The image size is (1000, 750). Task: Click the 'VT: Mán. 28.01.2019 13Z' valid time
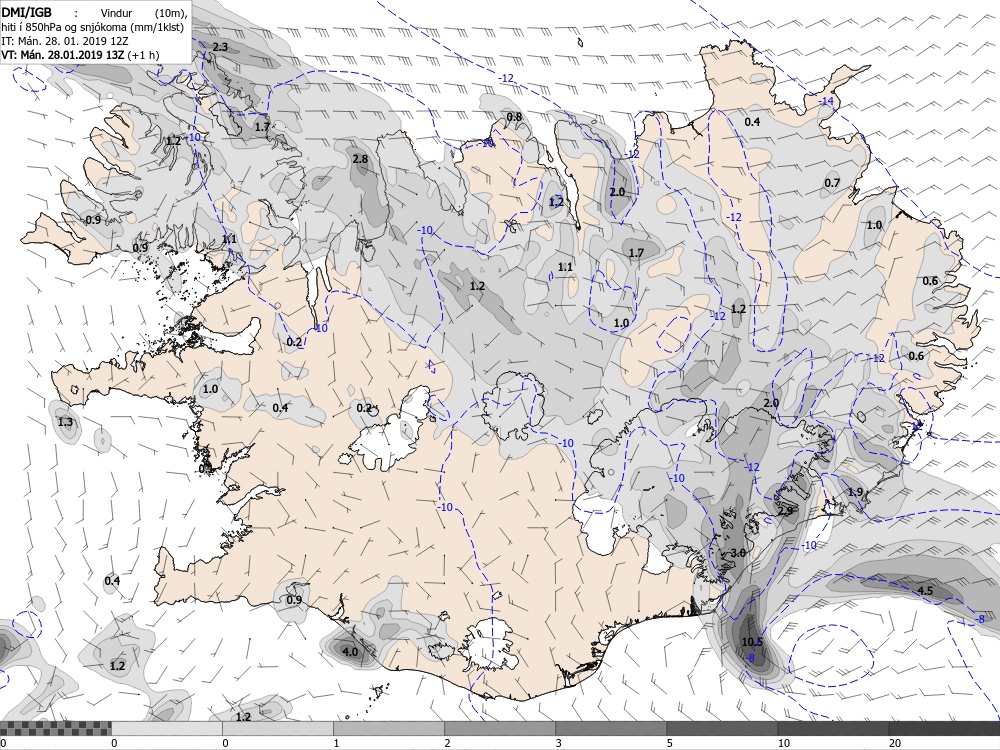click(x=63, y=55)
